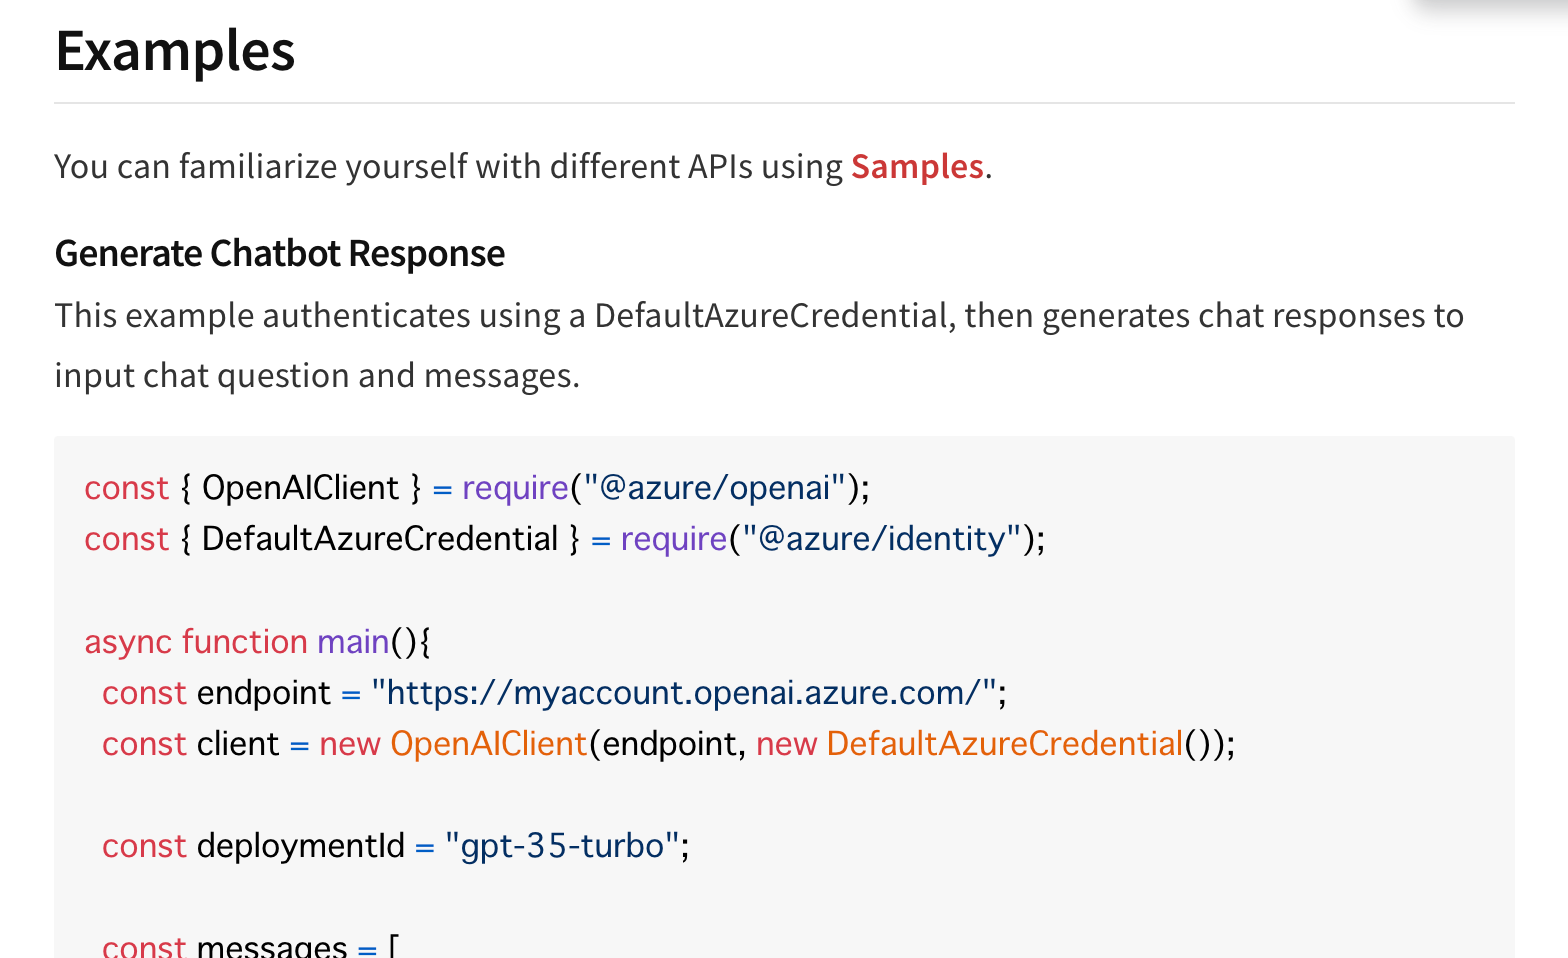Click the endpoint URL string in code

pos(684,693)
